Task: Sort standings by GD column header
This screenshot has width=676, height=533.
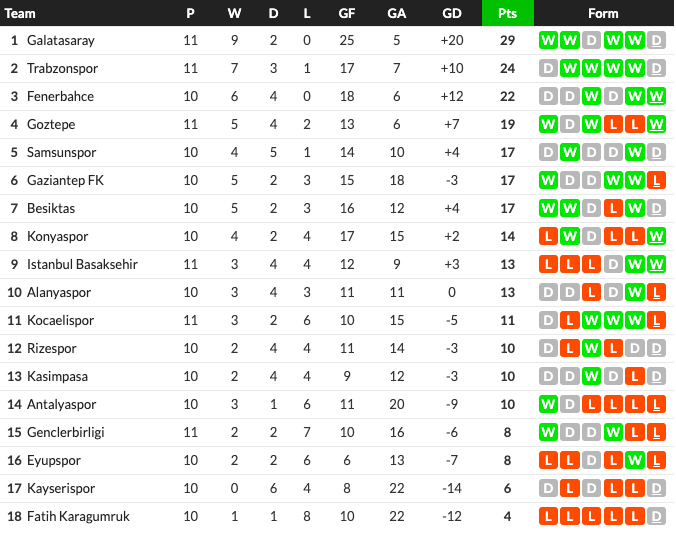Action: coord(451,14)
